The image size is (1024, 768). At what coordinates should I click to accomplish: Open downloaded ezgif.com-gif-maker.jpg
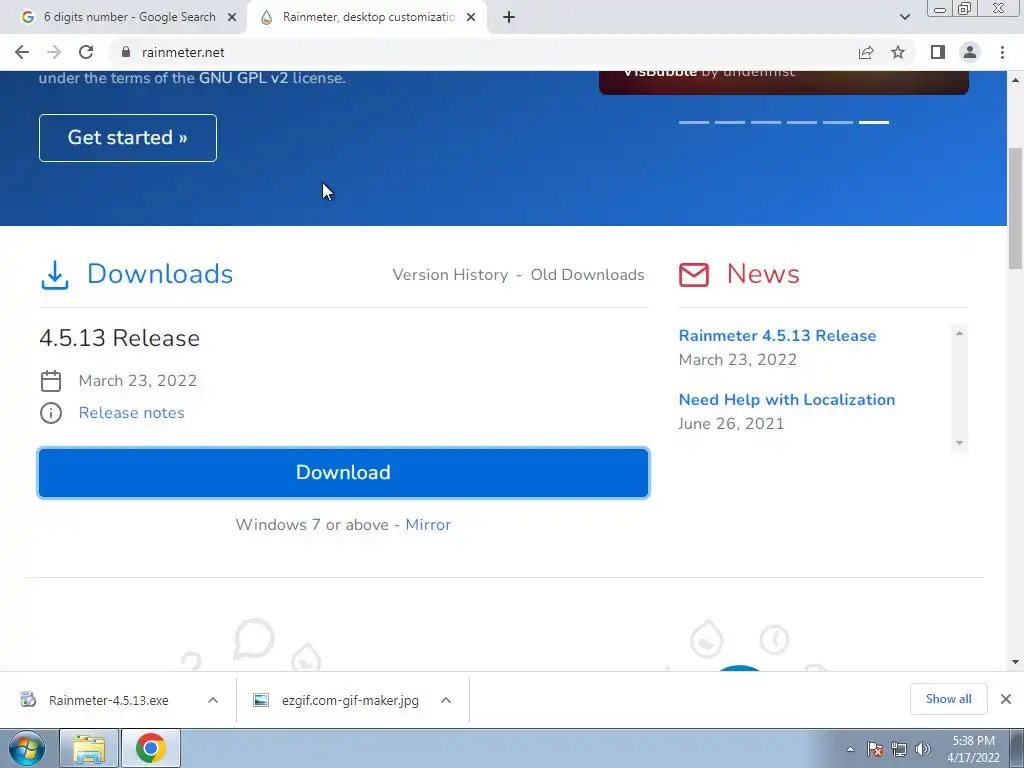point(350,700)
